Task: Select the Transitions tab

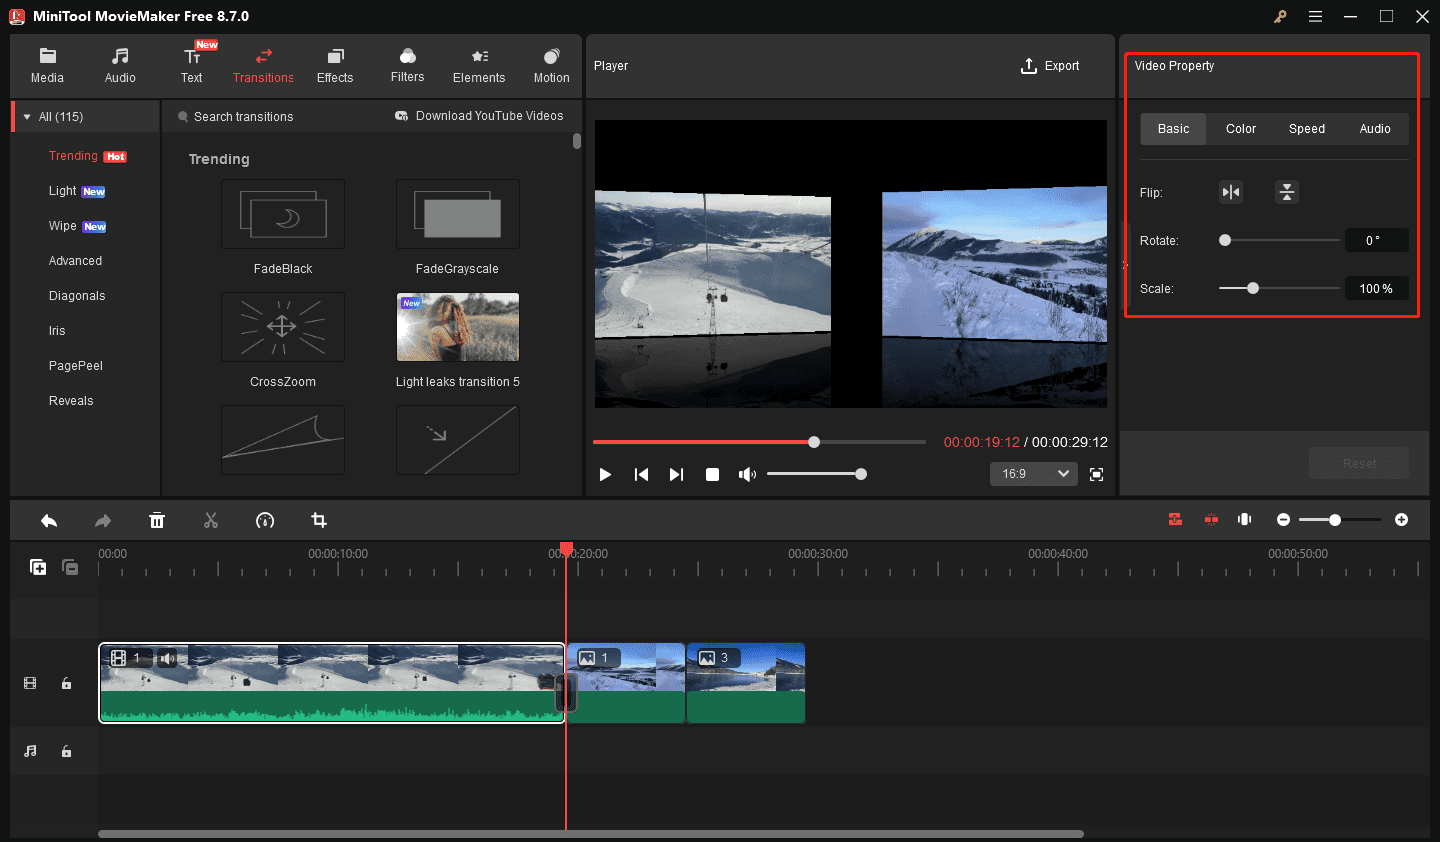Action: (263, 65)
